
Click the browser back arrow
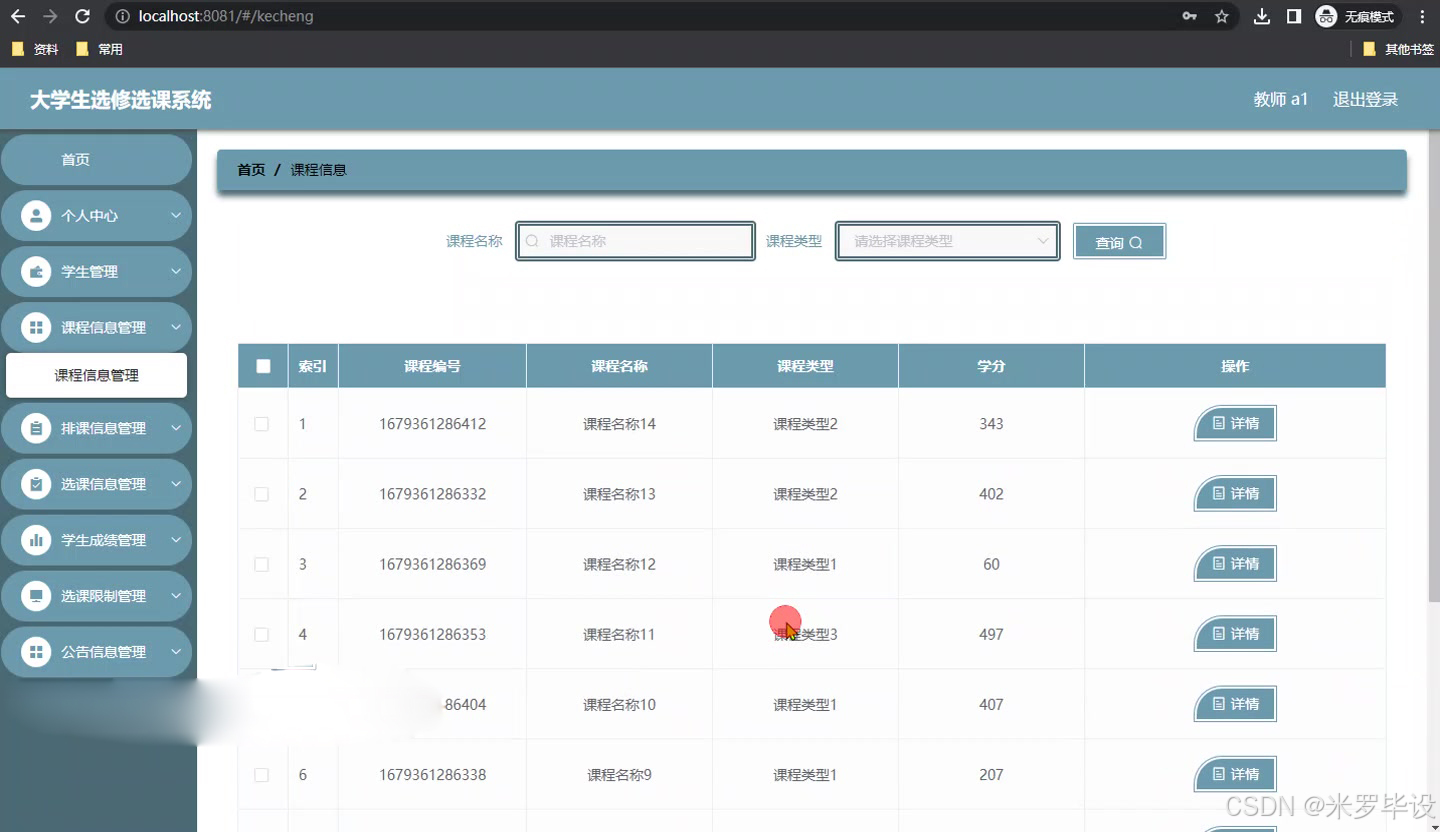(x=17, y=16)
